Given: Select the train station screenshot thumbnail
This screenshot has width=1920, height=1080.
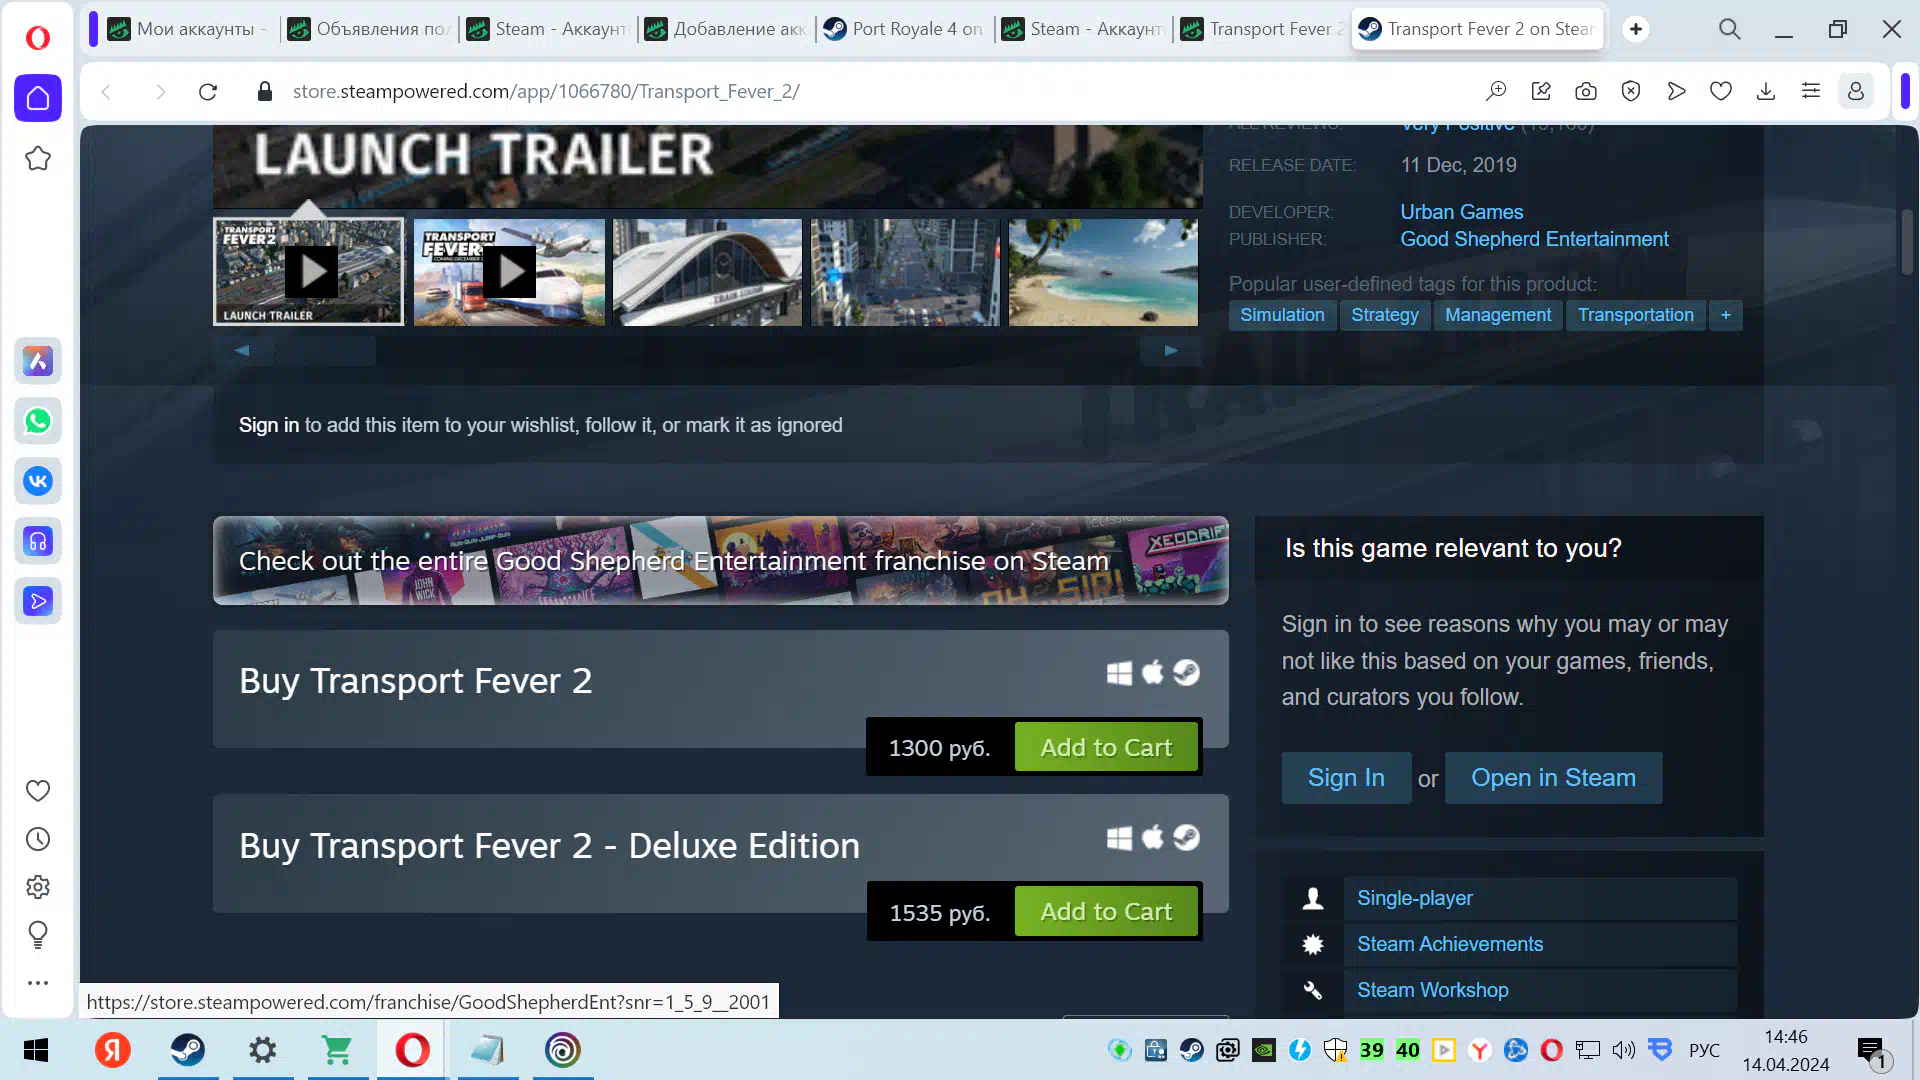Looking at the screenshot, I should [x=707, y=272].
